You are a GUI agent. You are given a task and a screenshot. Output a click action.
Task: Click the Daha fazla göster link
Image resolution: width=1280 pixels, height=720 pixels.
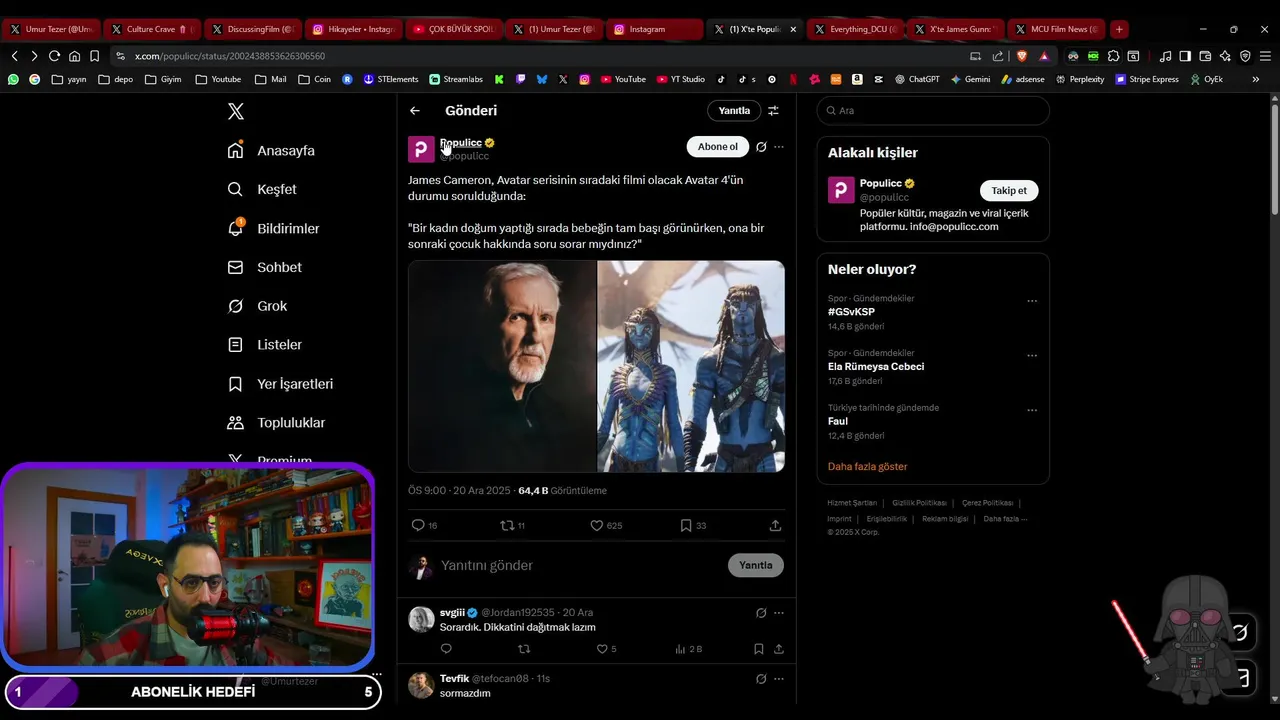pyautogui.click(x=867, y=467)
